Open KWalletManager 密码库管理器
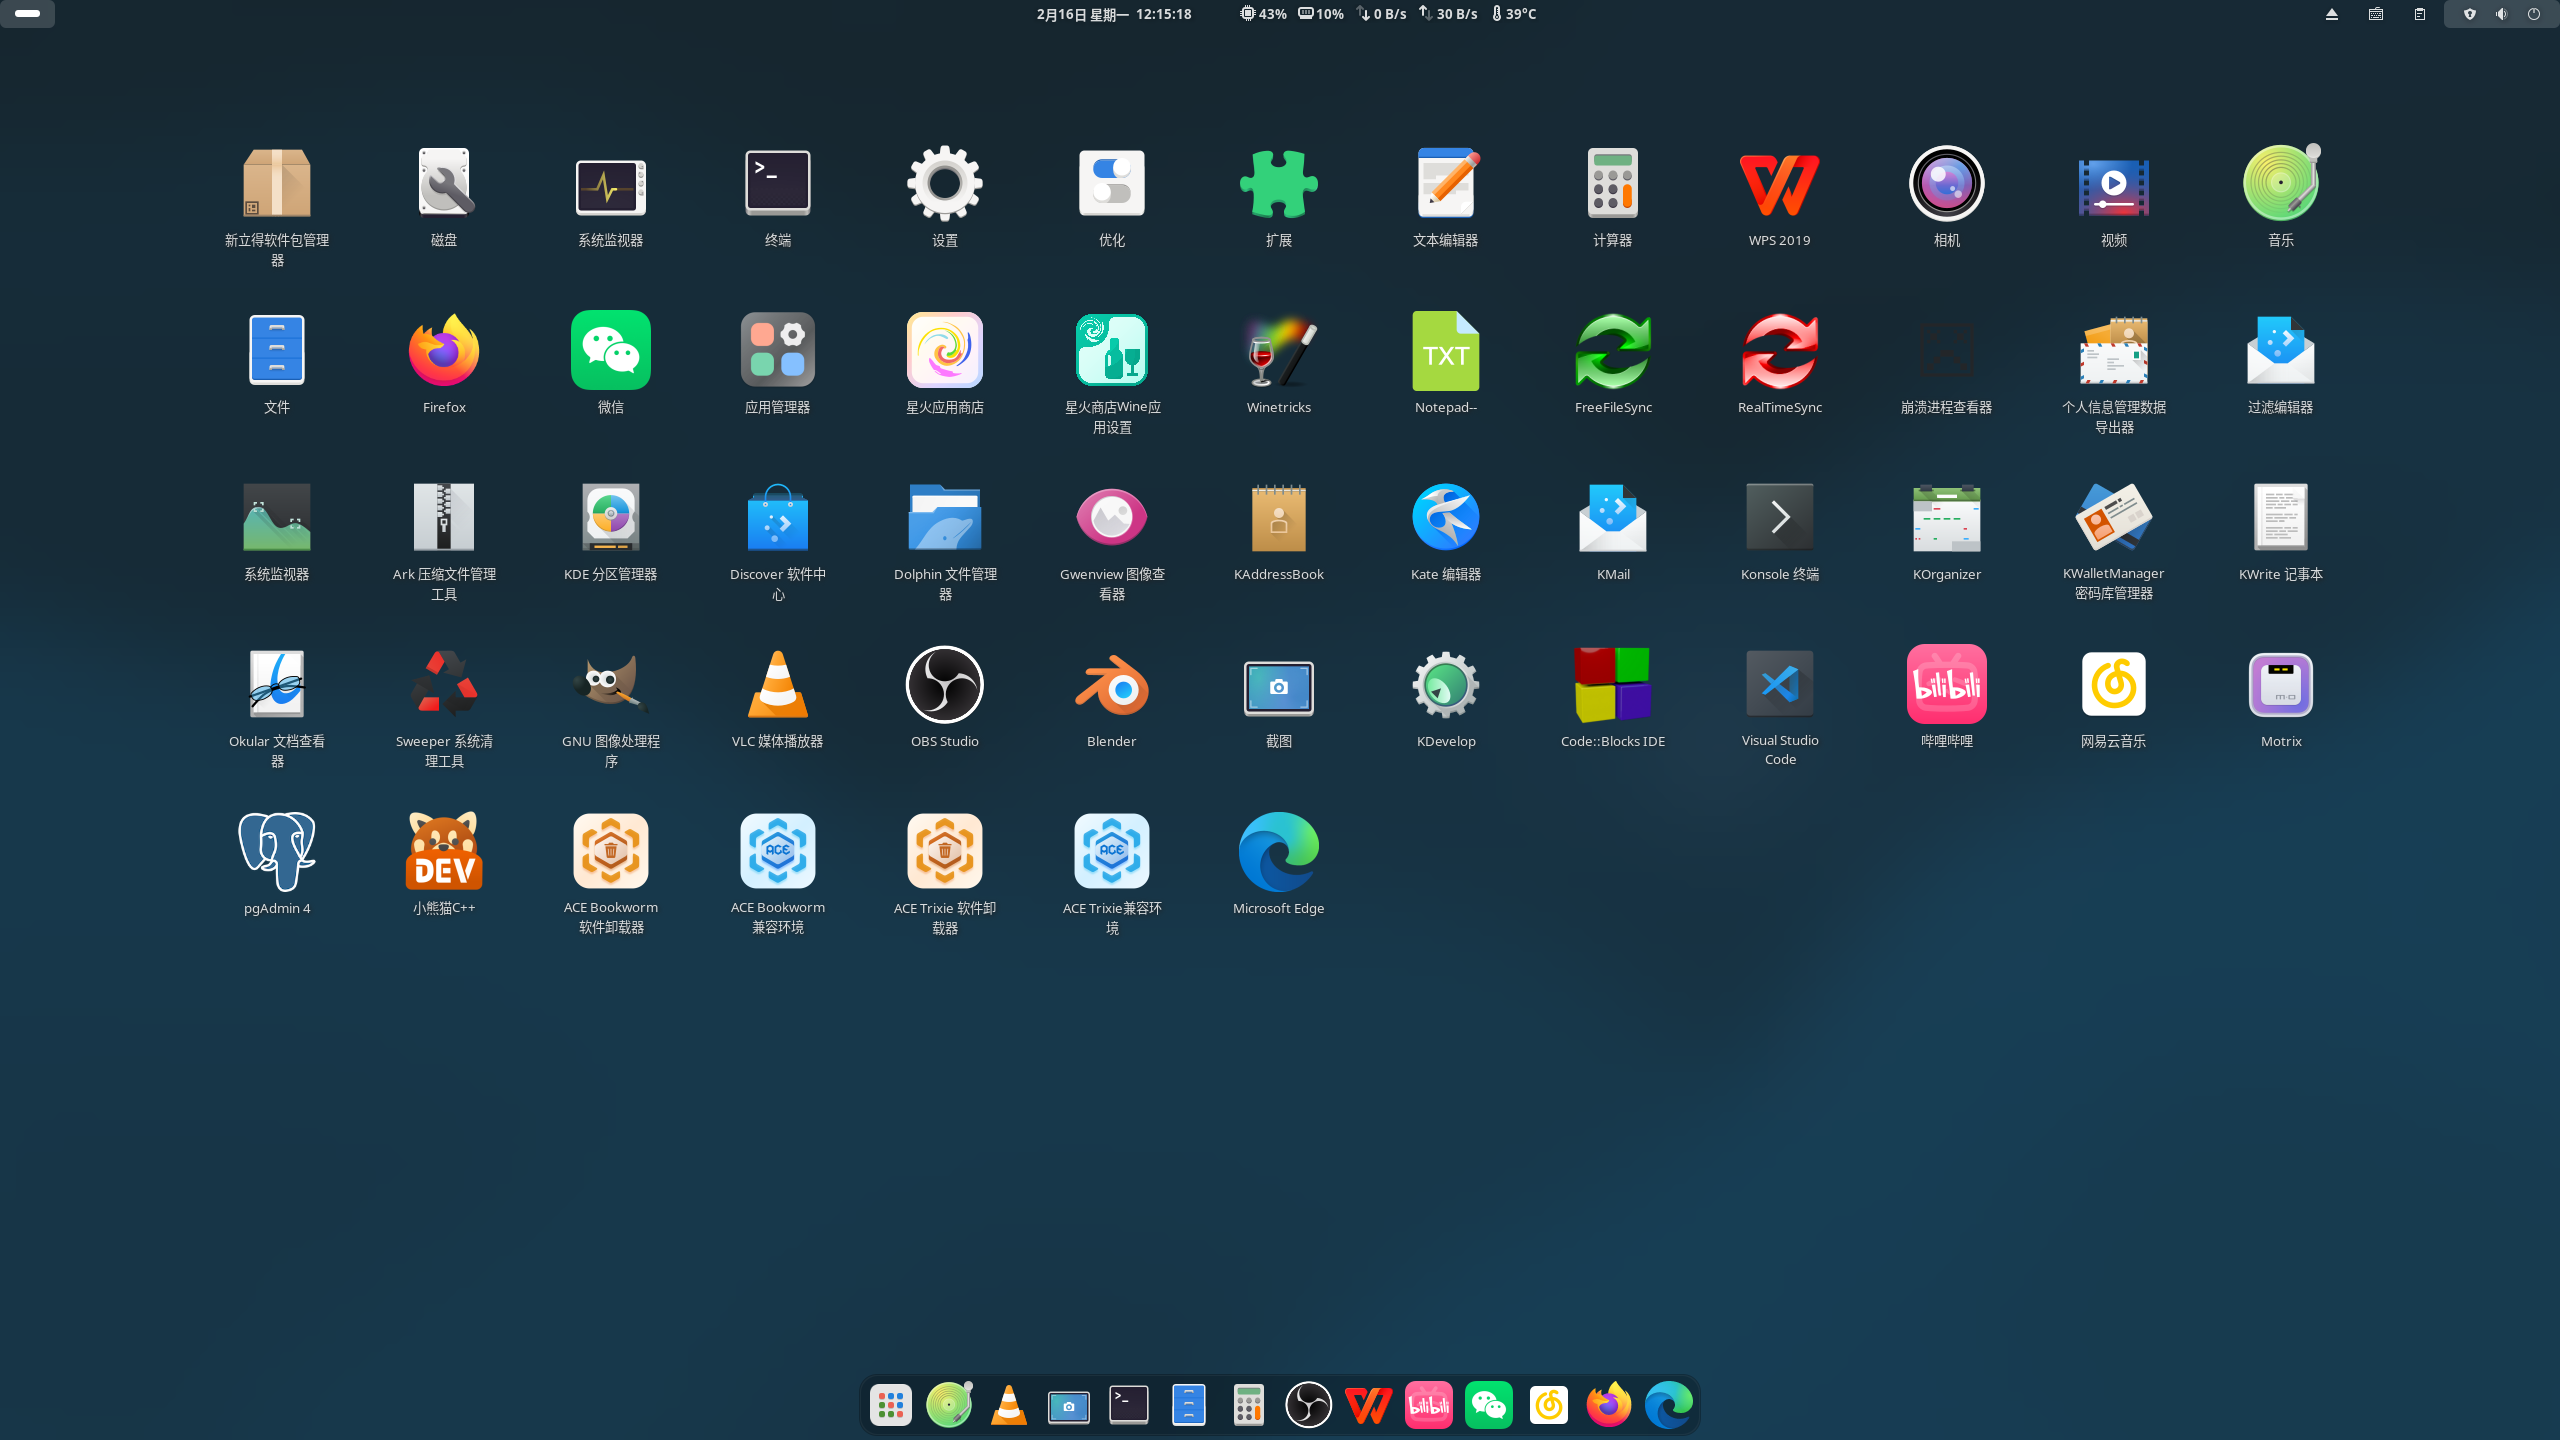Screen dimensions: 2560x1440 [2114, 517]
